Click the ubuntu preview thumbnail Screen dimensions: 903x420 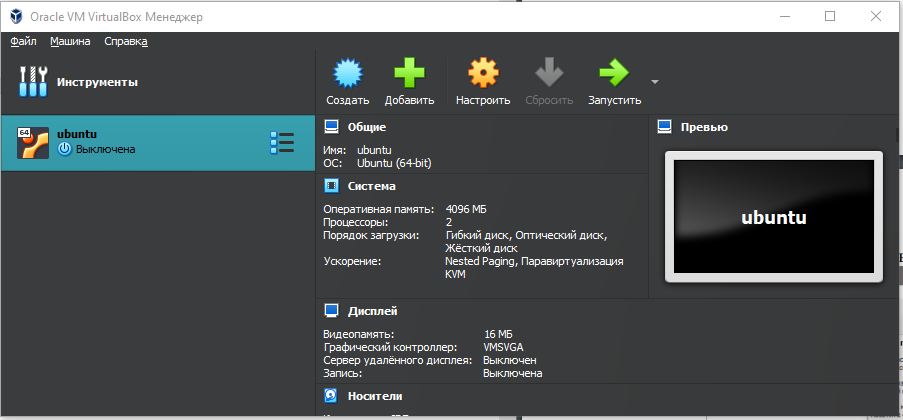tap(773, 217)
